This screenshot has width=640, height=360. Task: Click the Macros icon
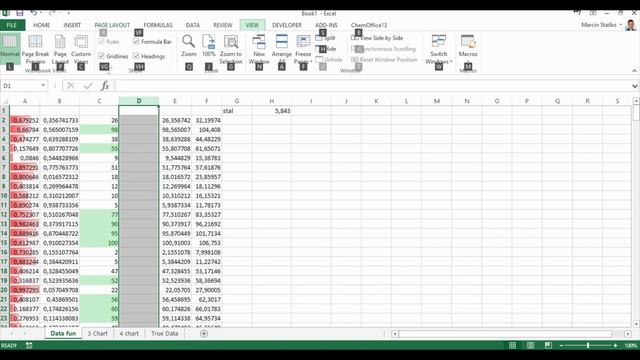(468, 42)
